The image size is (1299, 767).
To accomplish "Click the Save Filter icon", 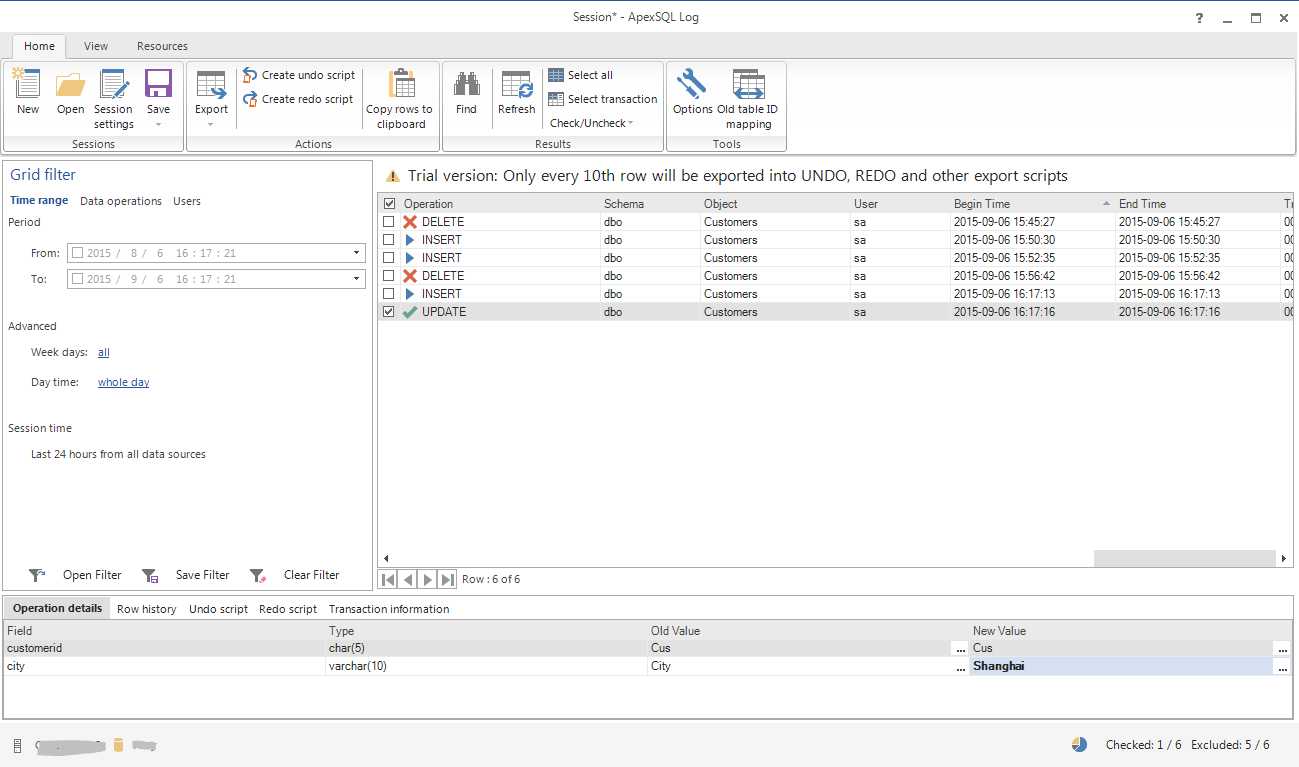I will (150, 575).
